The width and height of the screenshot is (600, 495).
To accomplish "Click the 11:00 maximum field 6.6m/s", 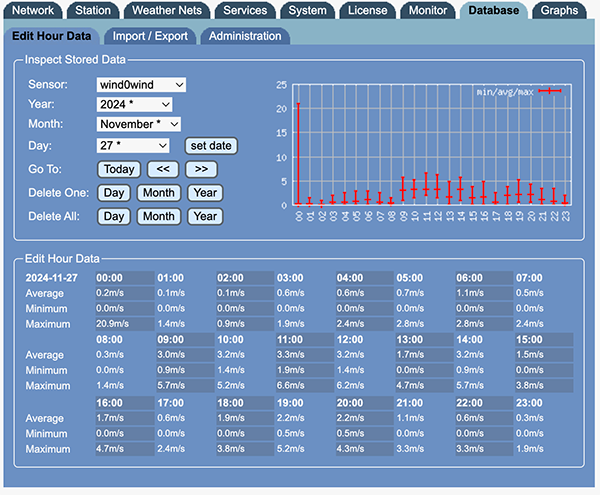I will tap(305, 386).
